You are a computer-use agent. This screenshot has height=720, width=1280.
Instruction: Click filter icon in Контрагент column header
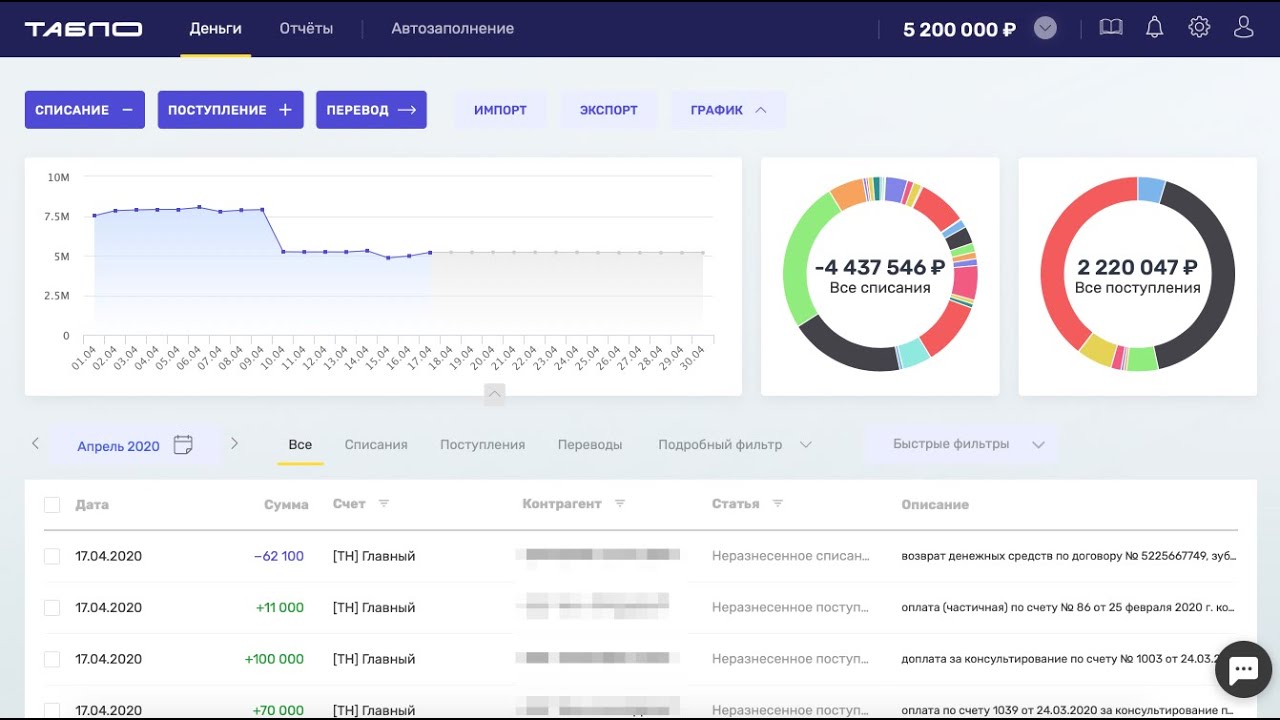[x=620, y=503]
